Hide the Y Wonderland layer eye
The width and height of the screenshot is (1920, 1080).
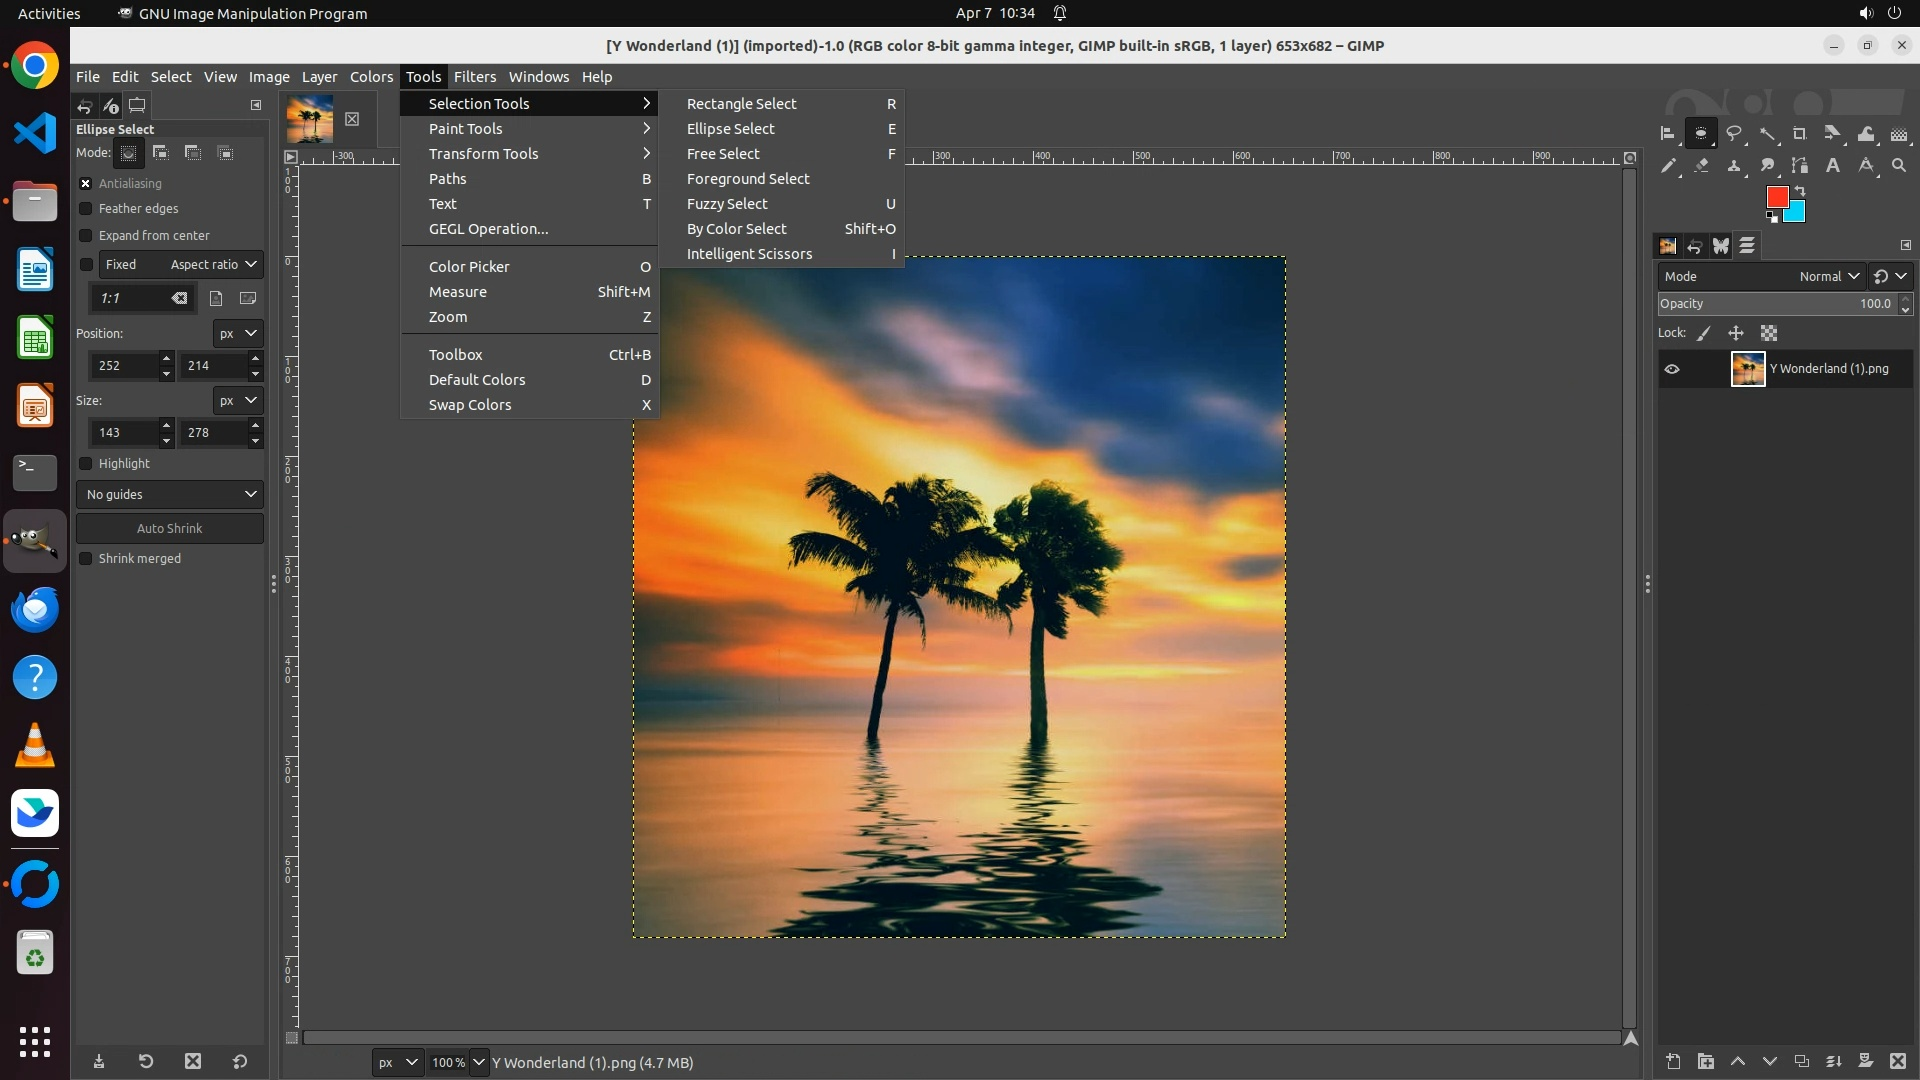1672,369
